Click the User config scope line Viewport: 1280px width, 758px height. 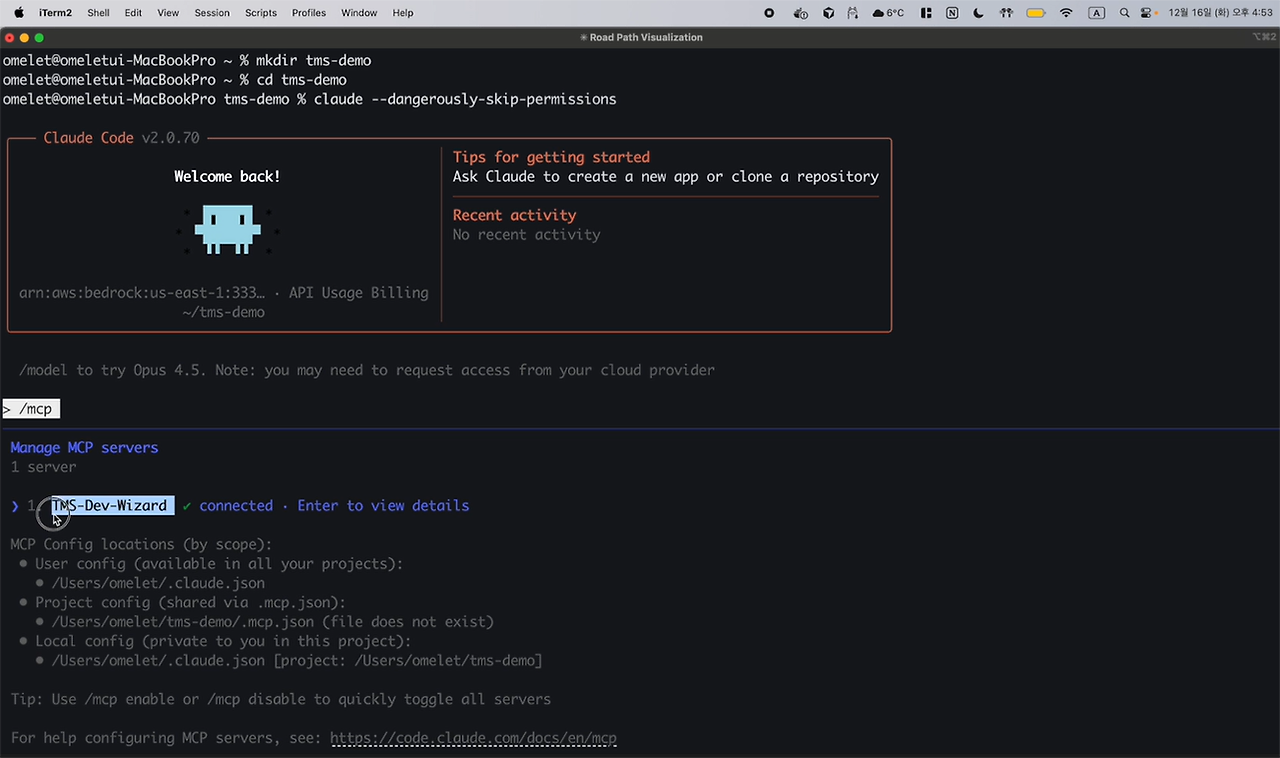(x=219, y=564)
